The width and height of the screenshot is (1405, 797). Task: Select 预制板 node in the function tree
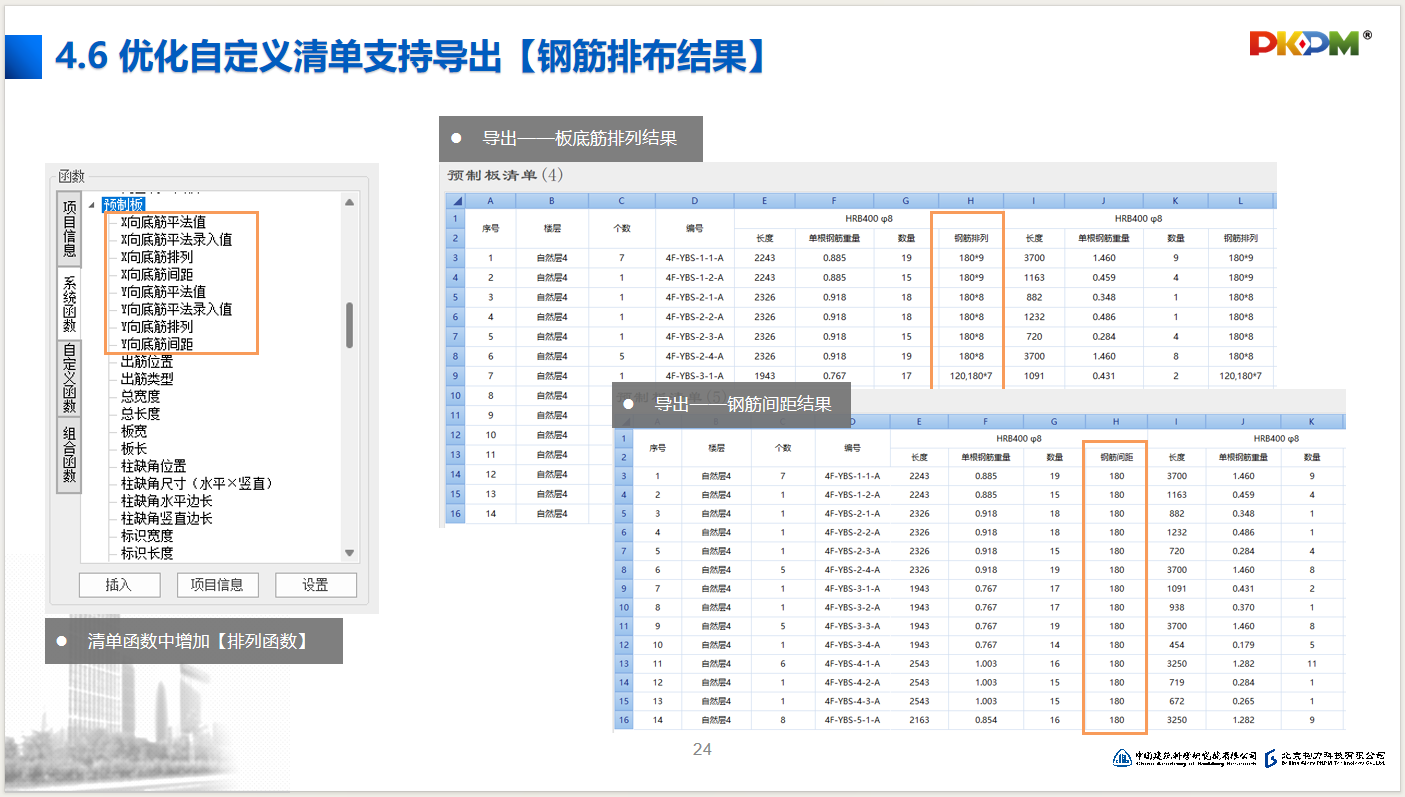(x=123, y=205)
